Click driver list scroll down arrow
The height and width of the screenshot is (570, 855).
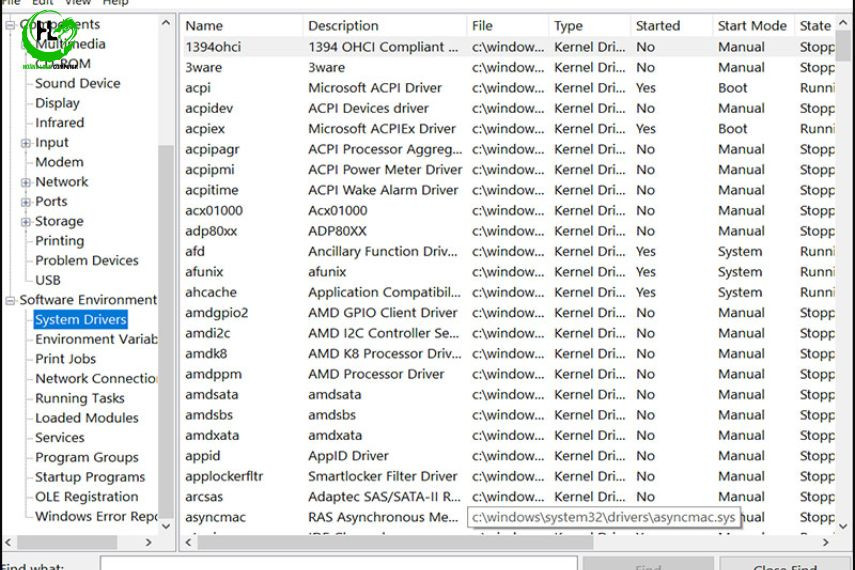click(843, 526)
